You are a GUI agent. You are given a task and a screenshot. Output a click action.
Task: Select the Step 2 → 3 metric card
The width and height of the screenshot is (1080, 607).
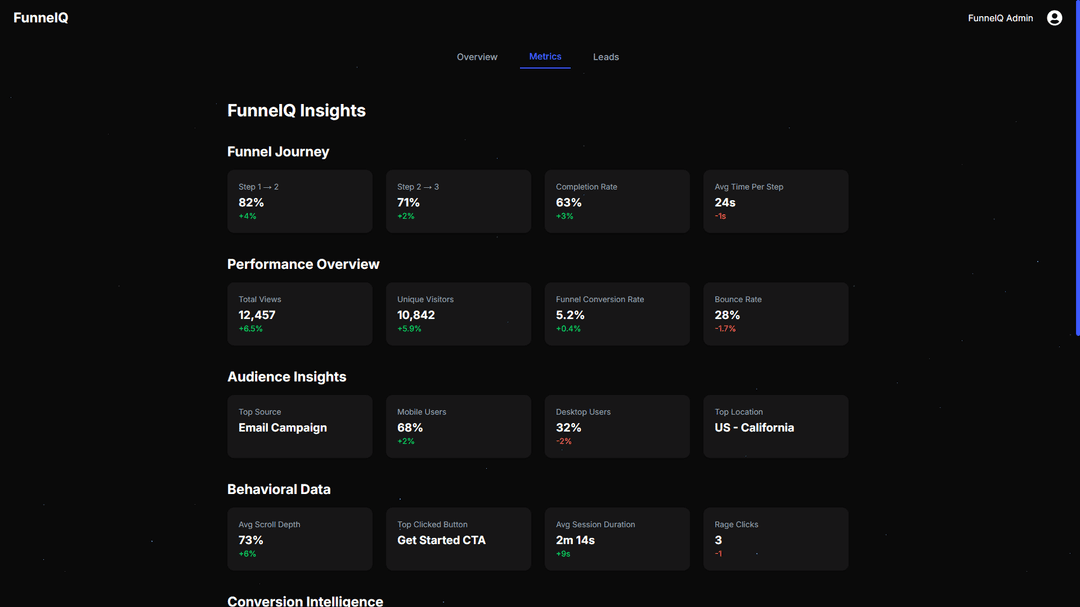pyautogui.click(x=458, y=201)
